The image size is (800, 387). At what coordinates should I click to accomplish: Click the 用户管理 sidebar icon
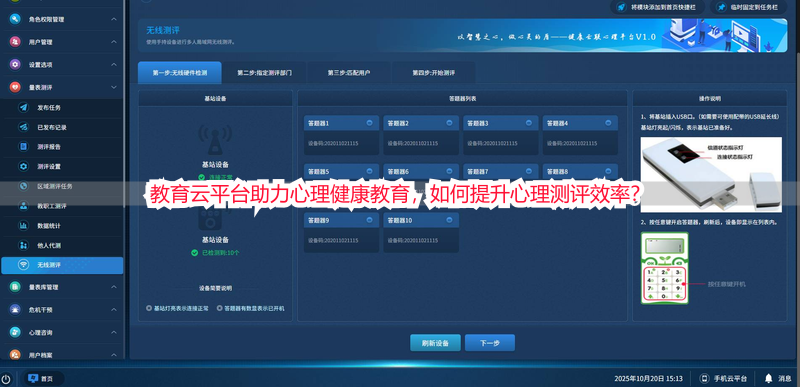15,42
